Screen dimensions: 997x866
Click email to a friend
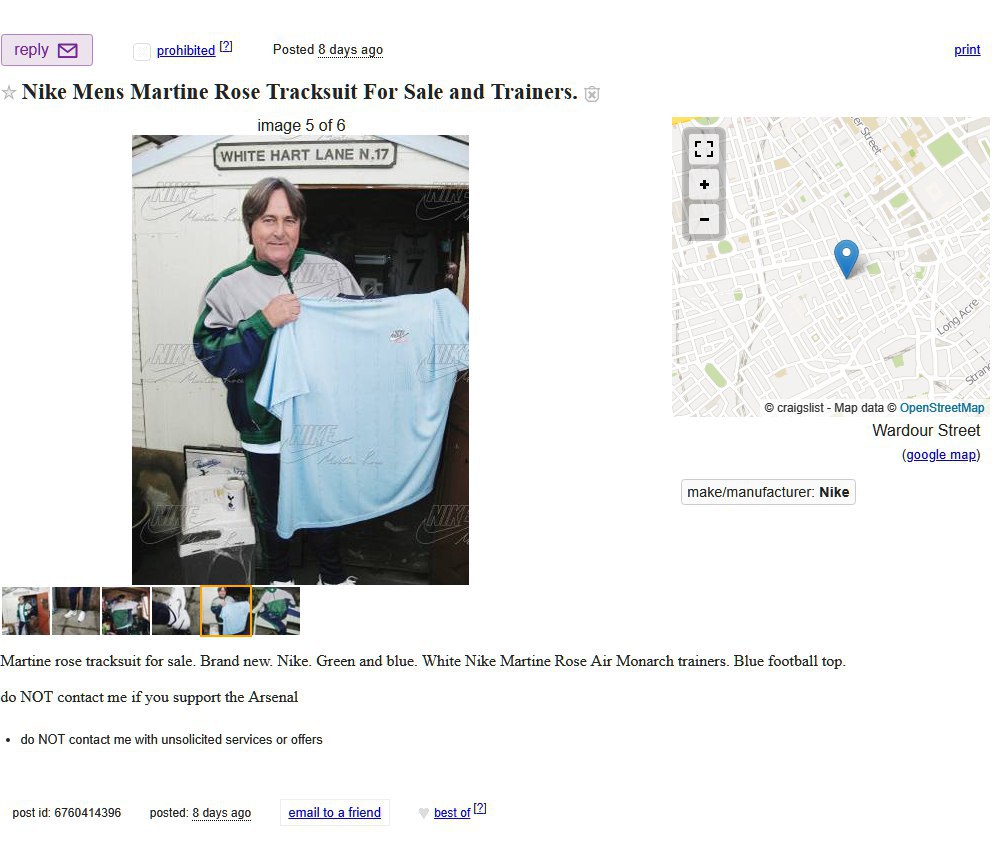click(334, 813)
